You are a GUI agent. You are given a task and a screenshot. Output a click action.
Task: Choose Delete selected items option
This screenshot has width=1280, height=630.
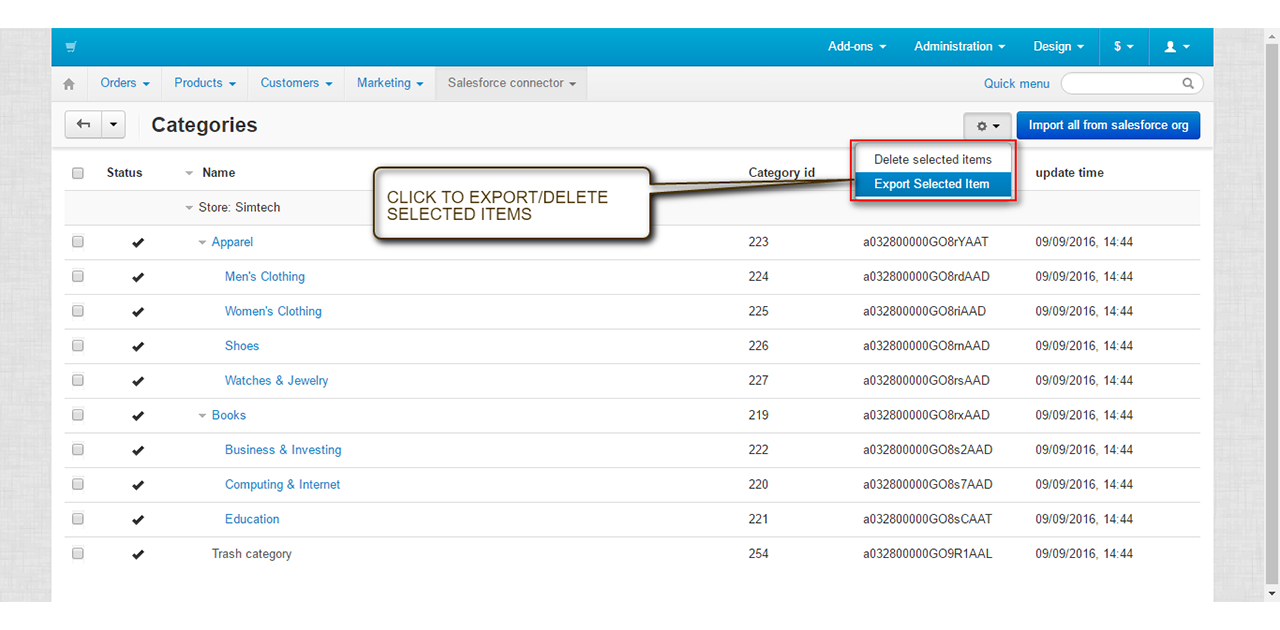(932, 160)
